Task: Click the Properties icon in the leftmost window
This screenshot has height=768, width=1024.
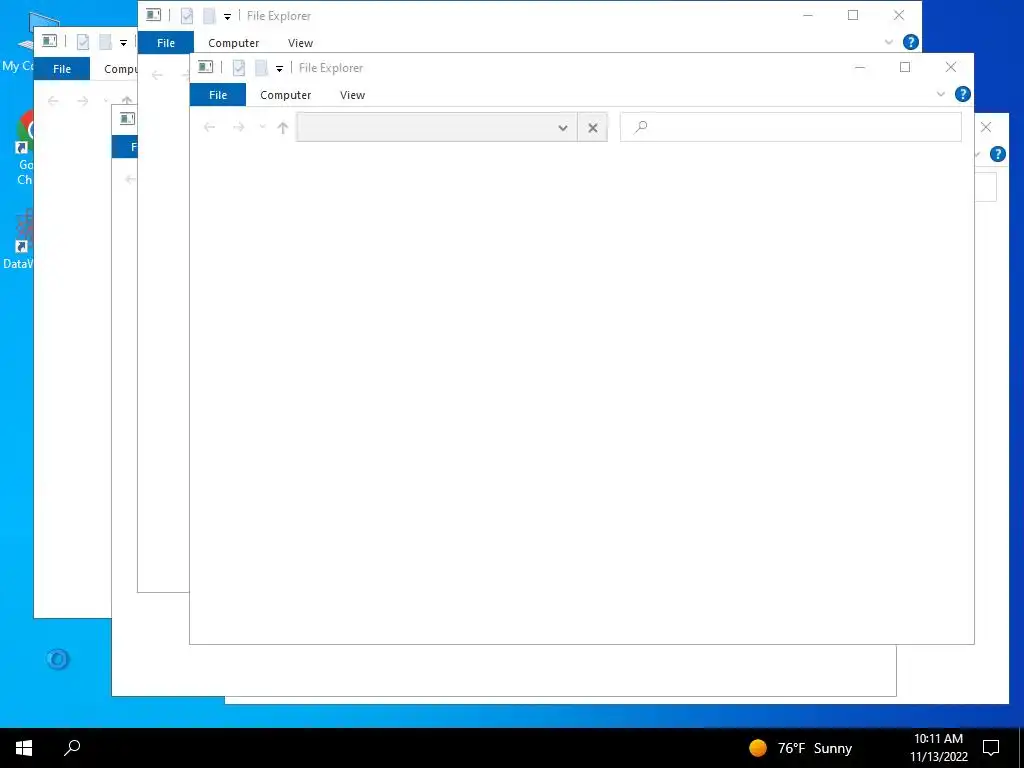Action: pyautogui.click(x=83, y=42)
